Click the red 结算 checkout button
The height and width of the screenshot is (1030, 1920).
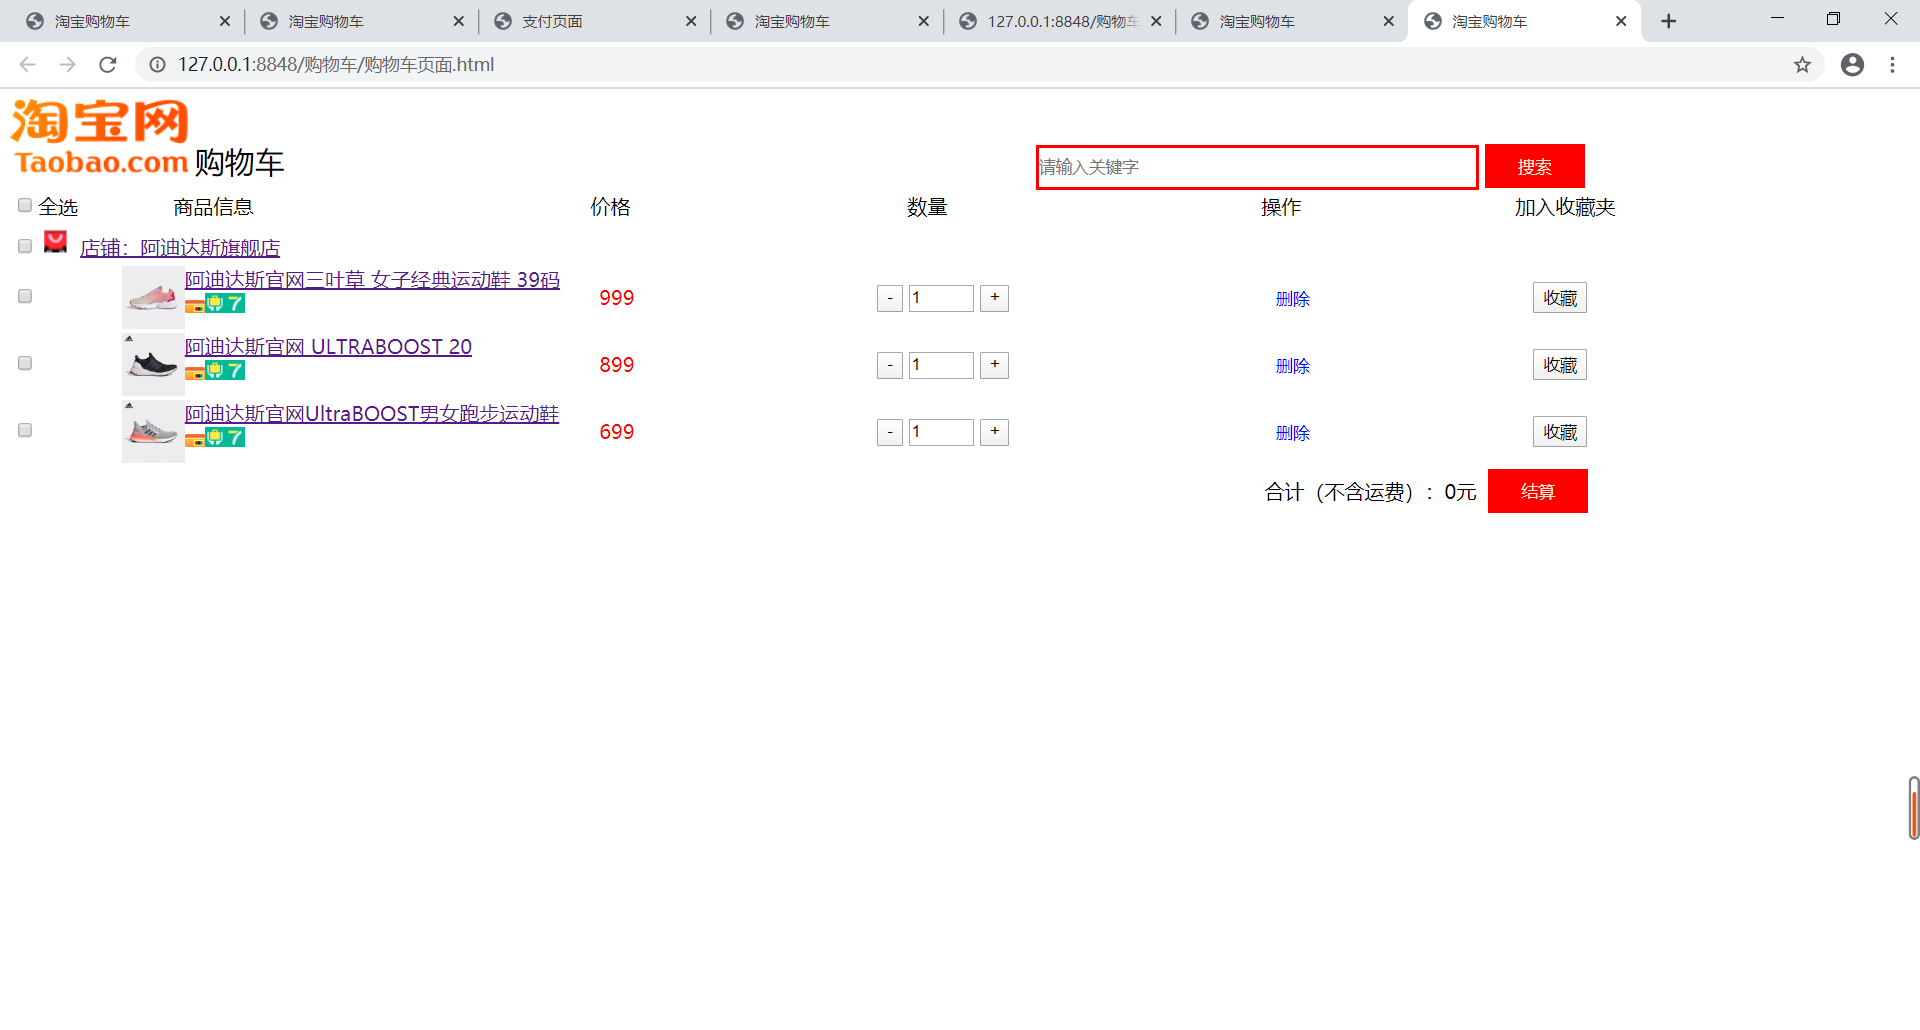point(1537,491)
